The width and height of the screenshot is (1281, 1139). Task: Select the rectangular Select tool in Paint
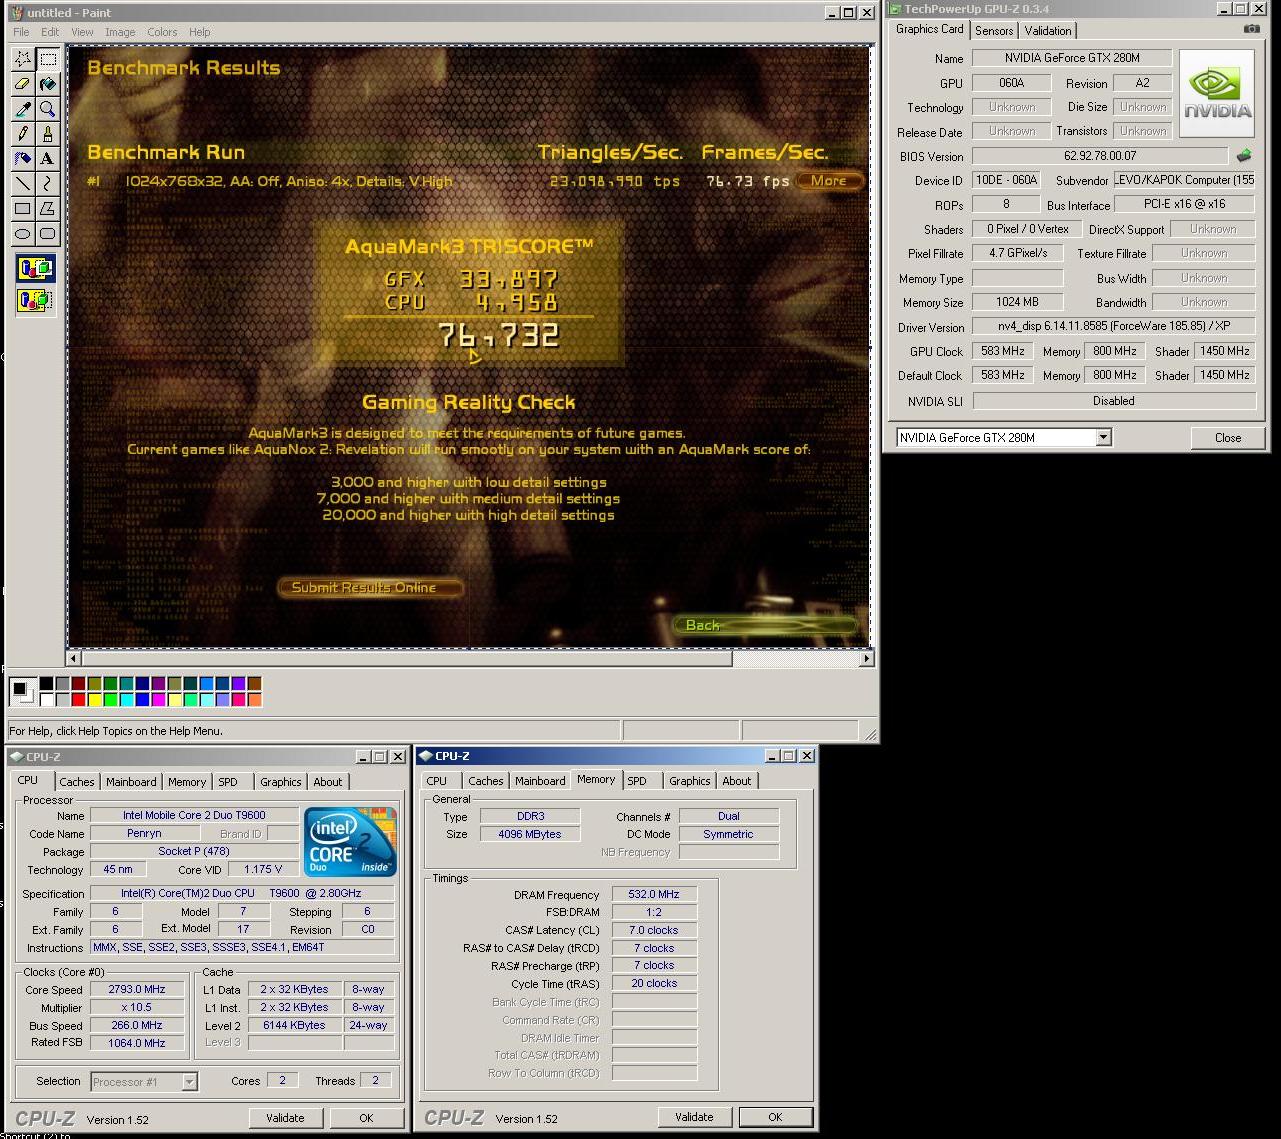pos(47,59)
